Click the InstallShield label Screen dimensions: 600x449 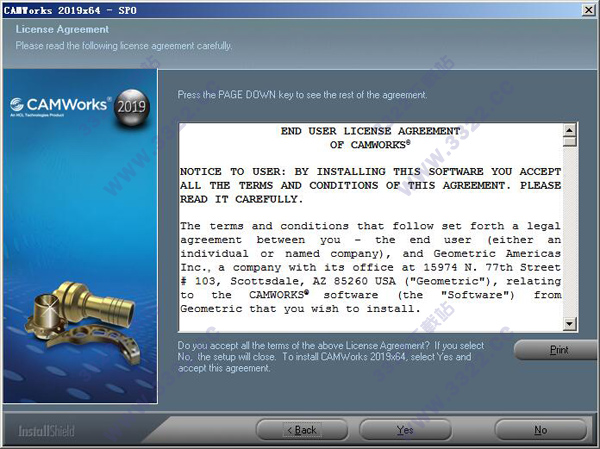(x=46, y=431)
